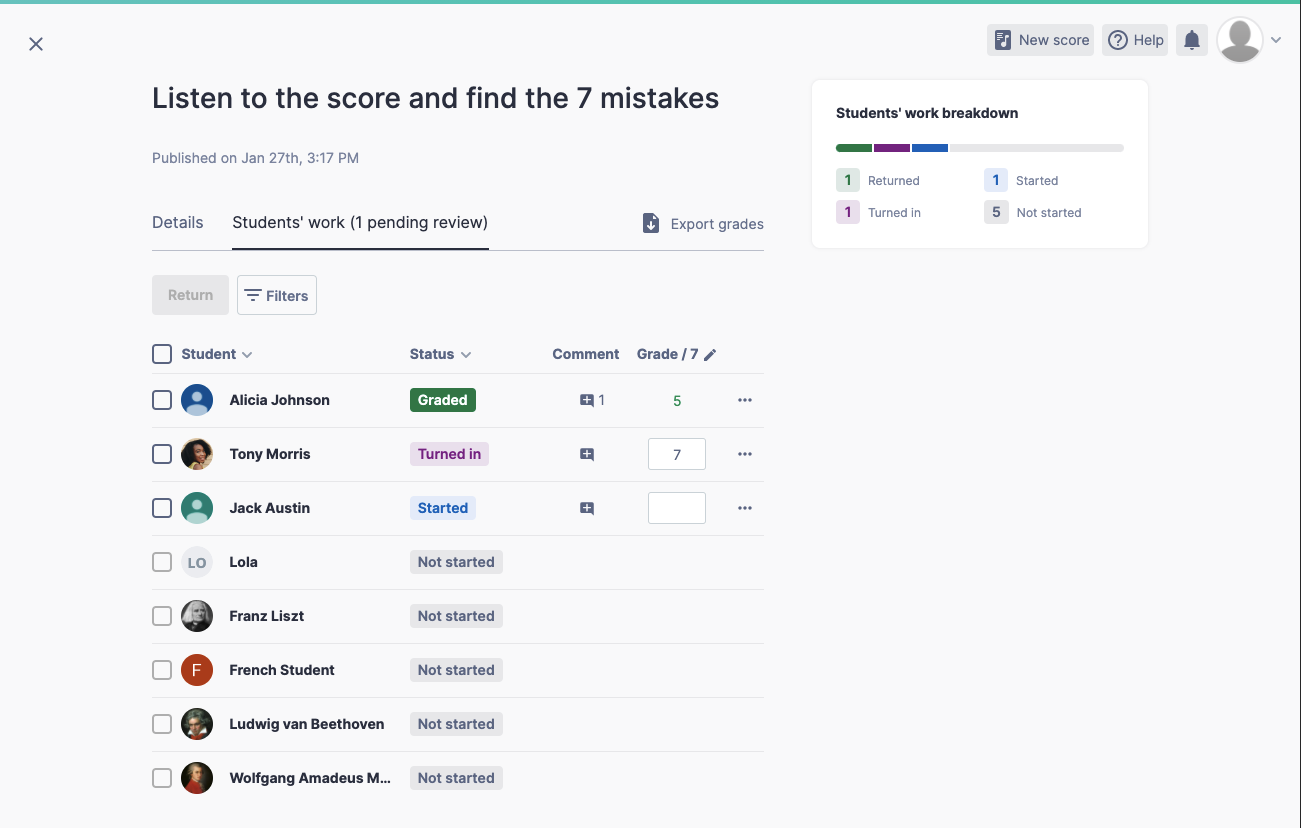Click the Export grades link
This screenshot has width=1301, height=828.
point(703,224)
